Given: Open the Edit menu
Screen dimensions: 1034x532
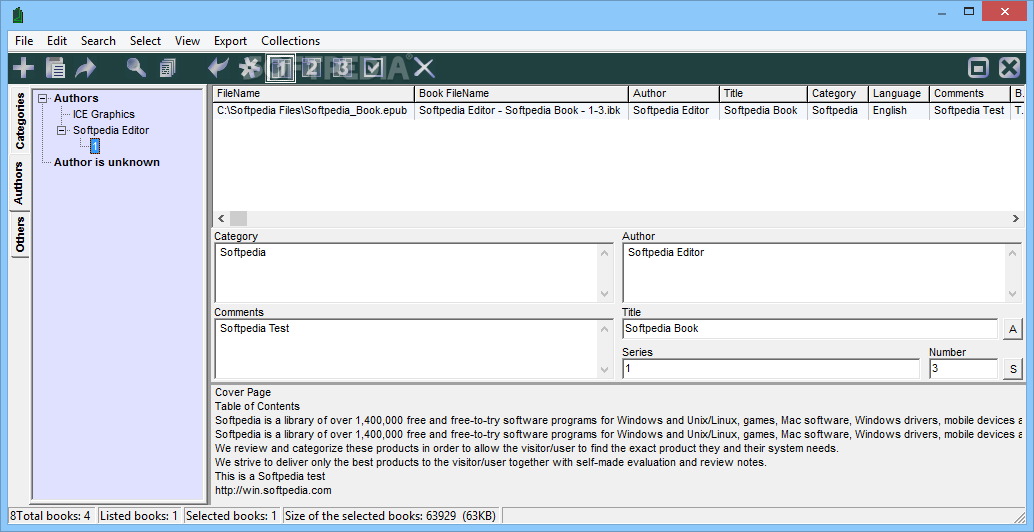Looking at the screenshot, I should pyautogui.click(x=57, y=41).
